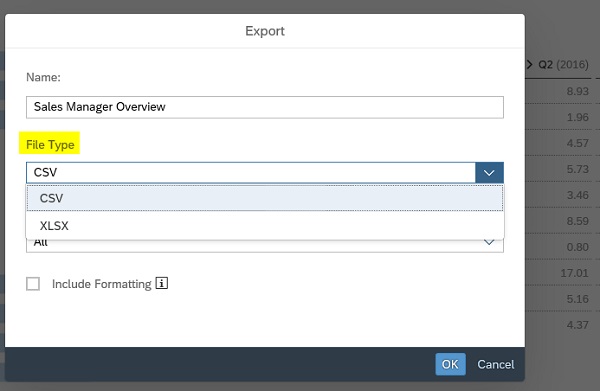This screenshot has height=391, width=600.
Task: Click the table cell showing 5.73
Action: coord(577,169)
